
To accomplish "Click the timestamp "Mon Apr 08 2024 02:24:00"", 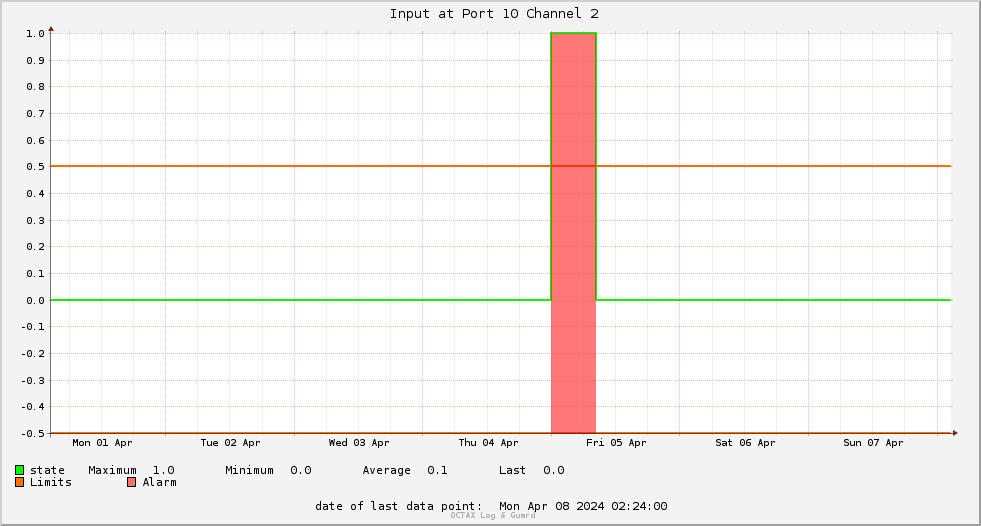I will pos(583,506).
